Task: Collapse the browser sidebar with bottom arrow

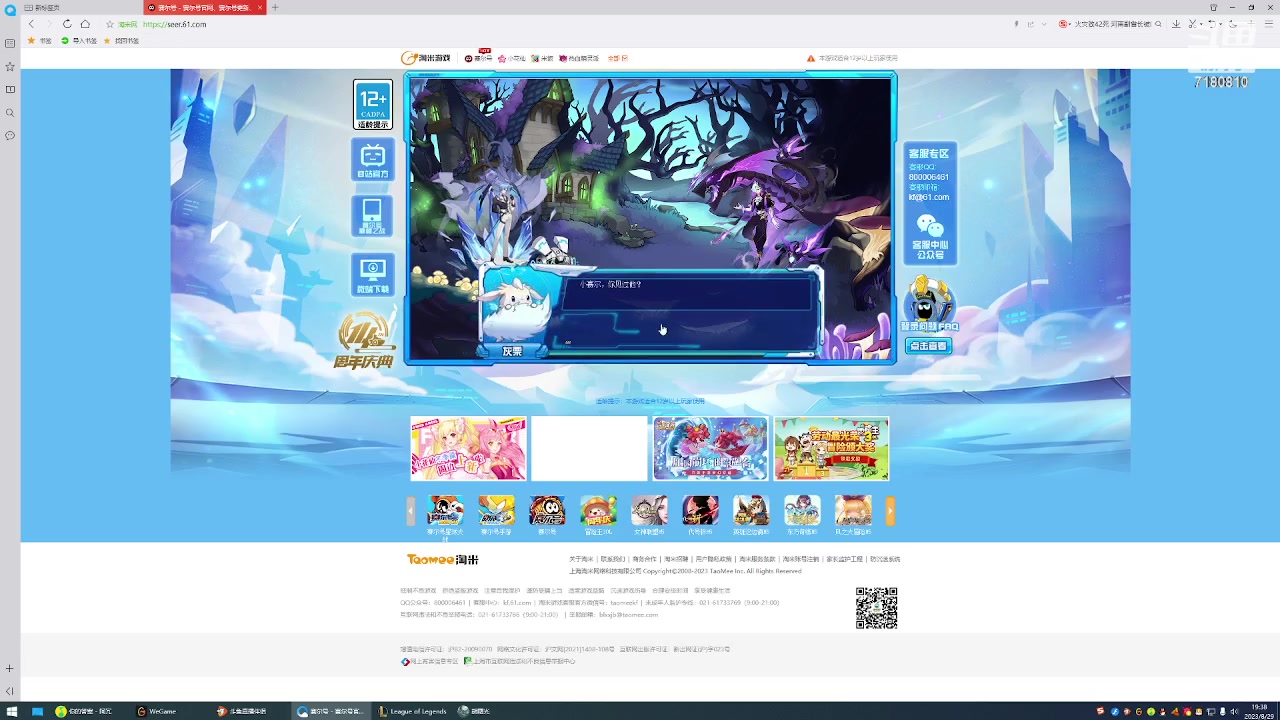Action: 10,691
